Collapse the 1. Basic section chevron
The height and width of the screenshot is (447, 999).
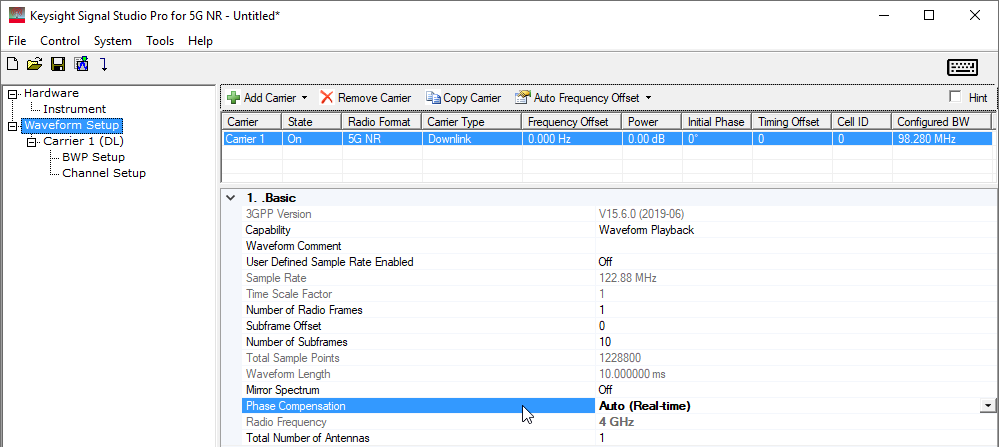pyautogui.click(x=231, y=198)
